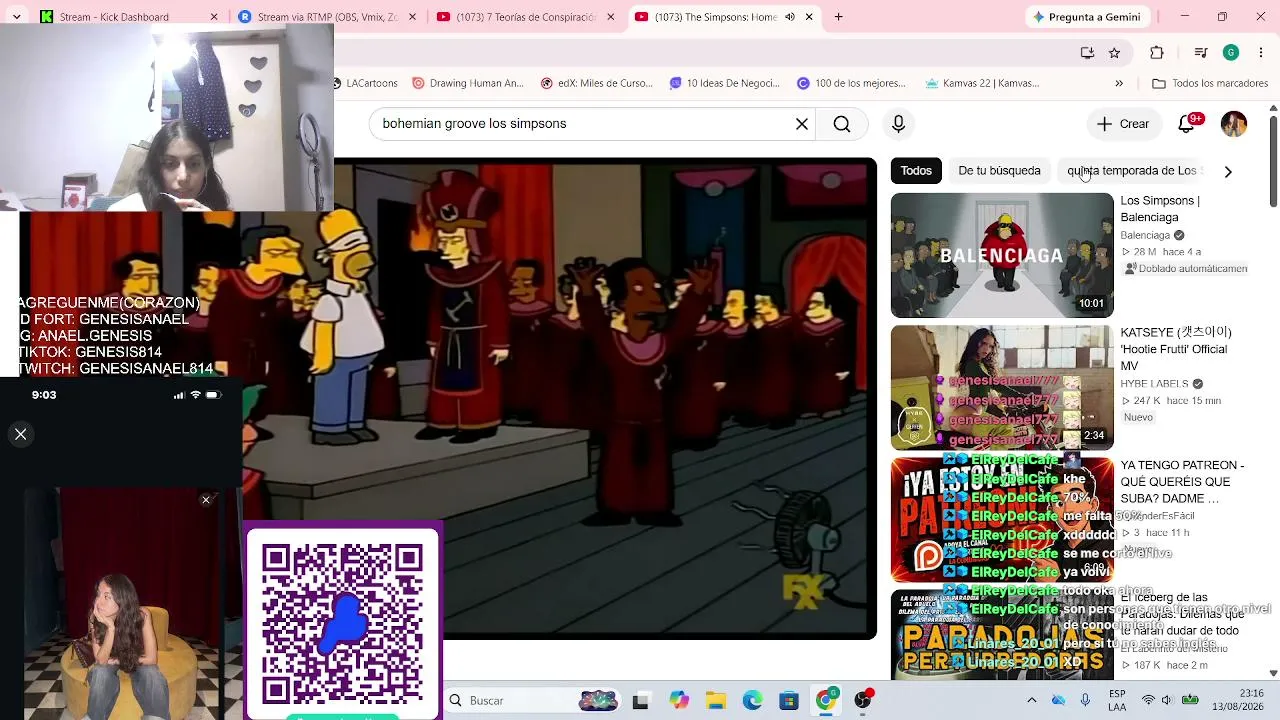Open the 100 de los mejores... bookmark
The height and width of the screenshot is (720, 1280).
coord(851,83)
